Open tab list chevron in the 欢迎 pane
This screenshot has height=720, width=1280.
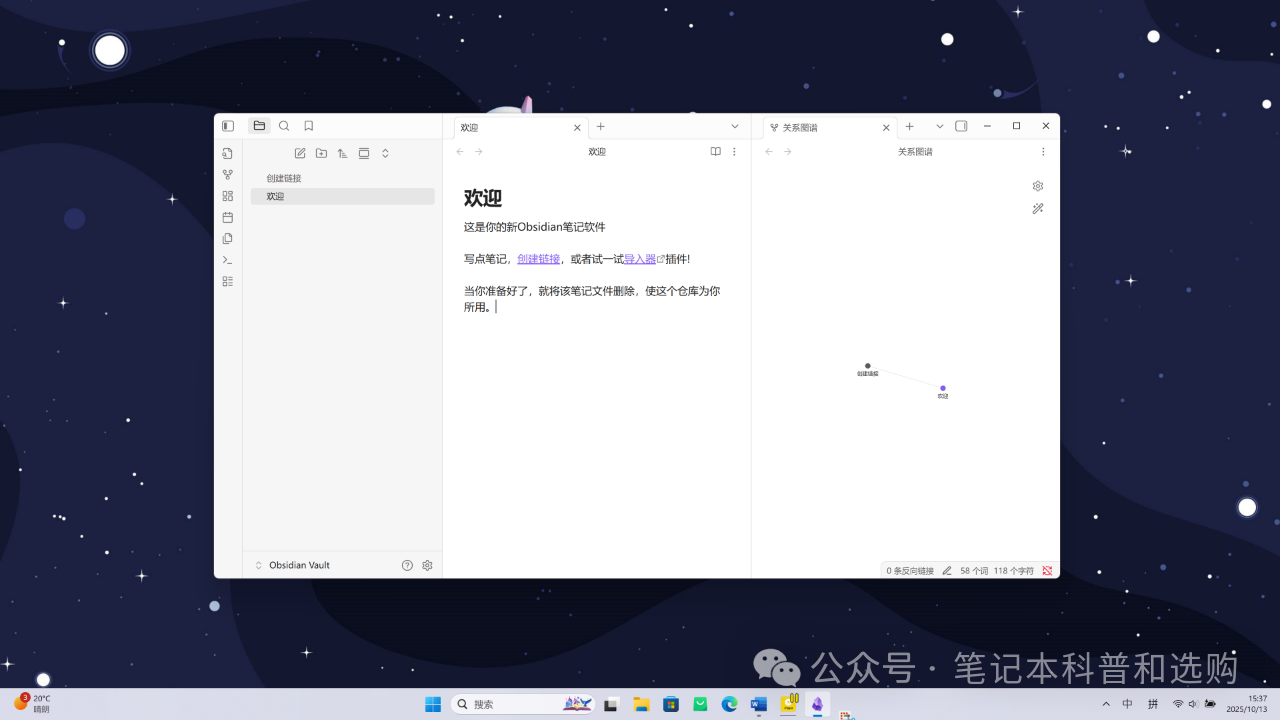point(735,127)
